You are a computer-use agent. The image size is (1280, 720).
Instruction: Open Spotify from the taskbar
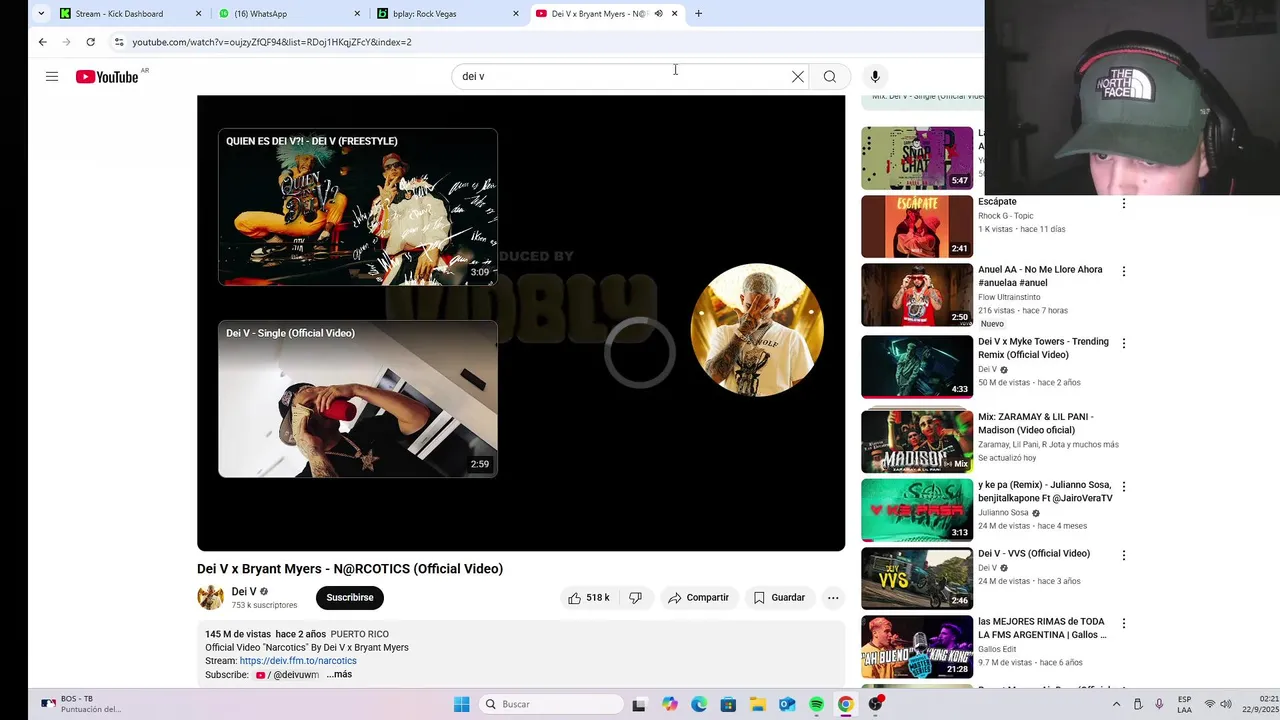(816, 704)
